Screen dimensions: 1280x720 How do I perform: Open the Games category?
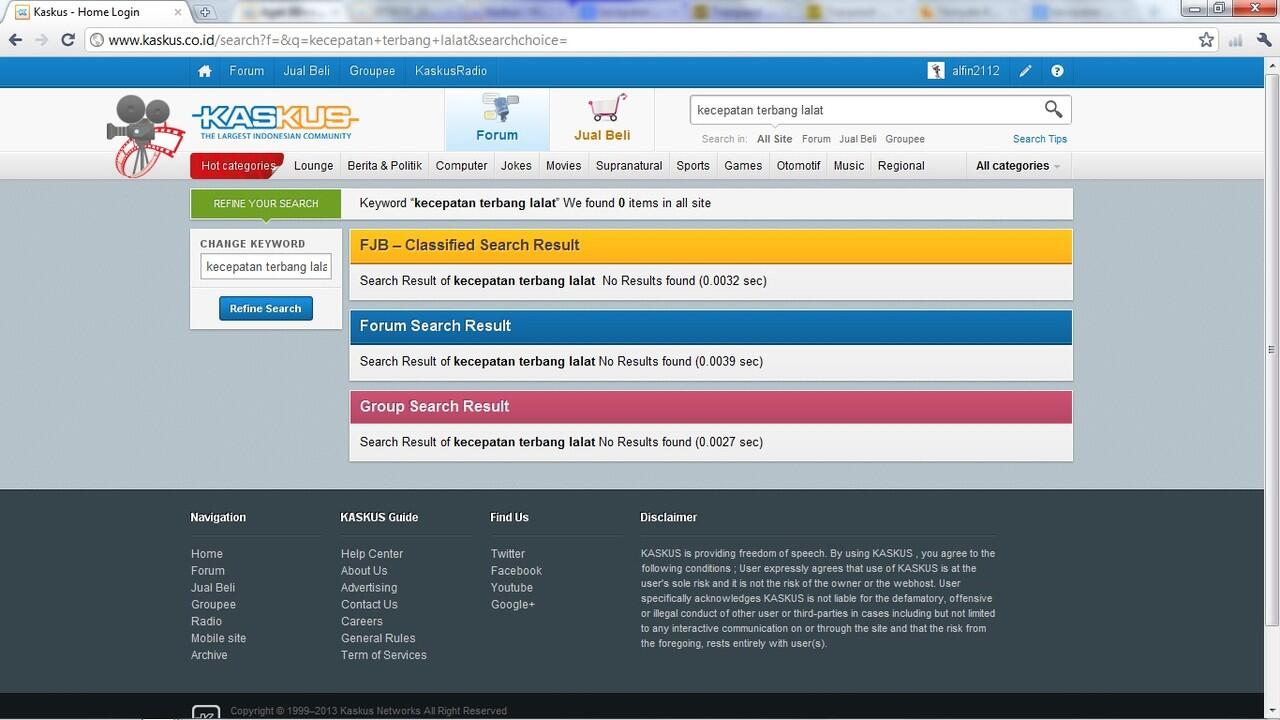pyautogui.click(x=743, y=166)
